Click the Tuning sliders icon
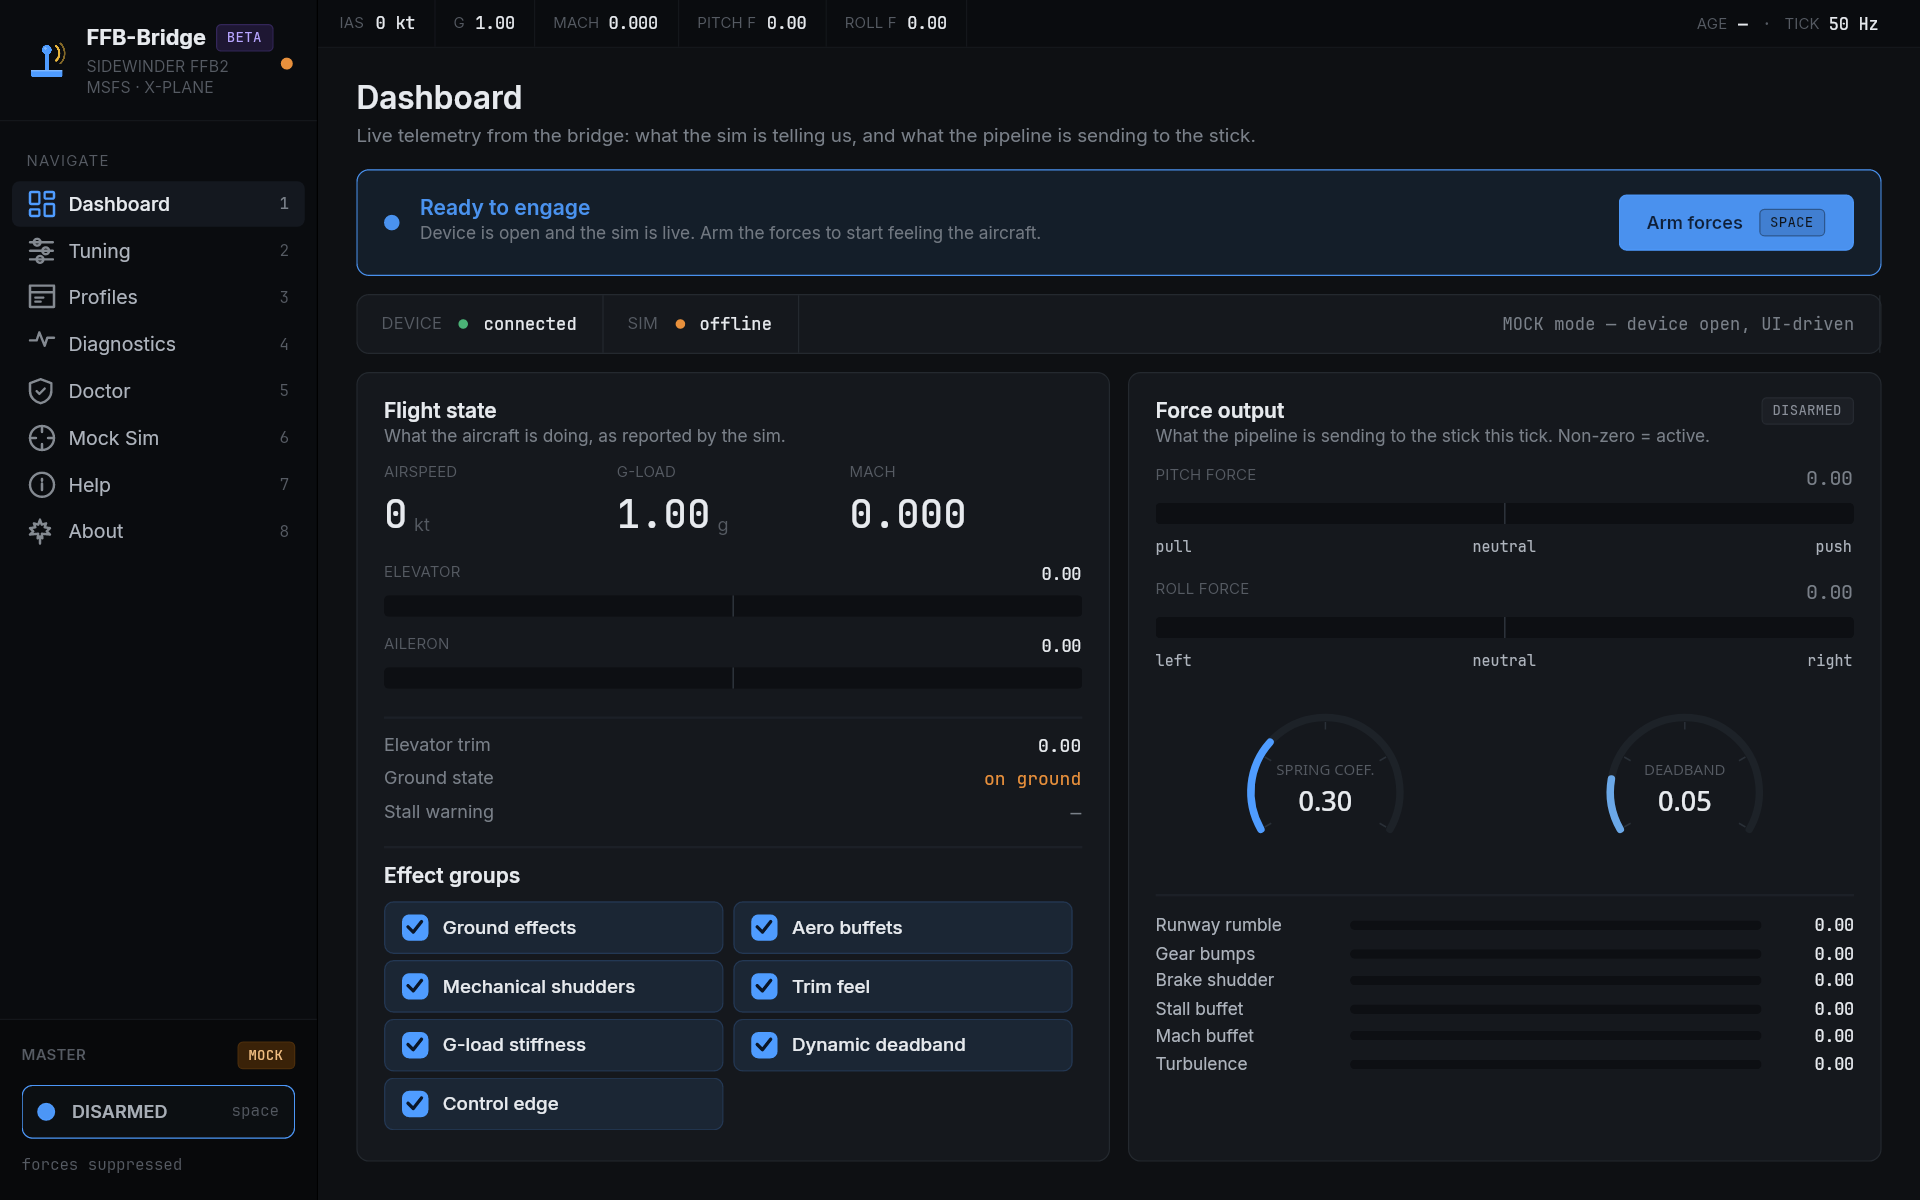This screenshot has height=1200, width=1920. tap(41, 251)
